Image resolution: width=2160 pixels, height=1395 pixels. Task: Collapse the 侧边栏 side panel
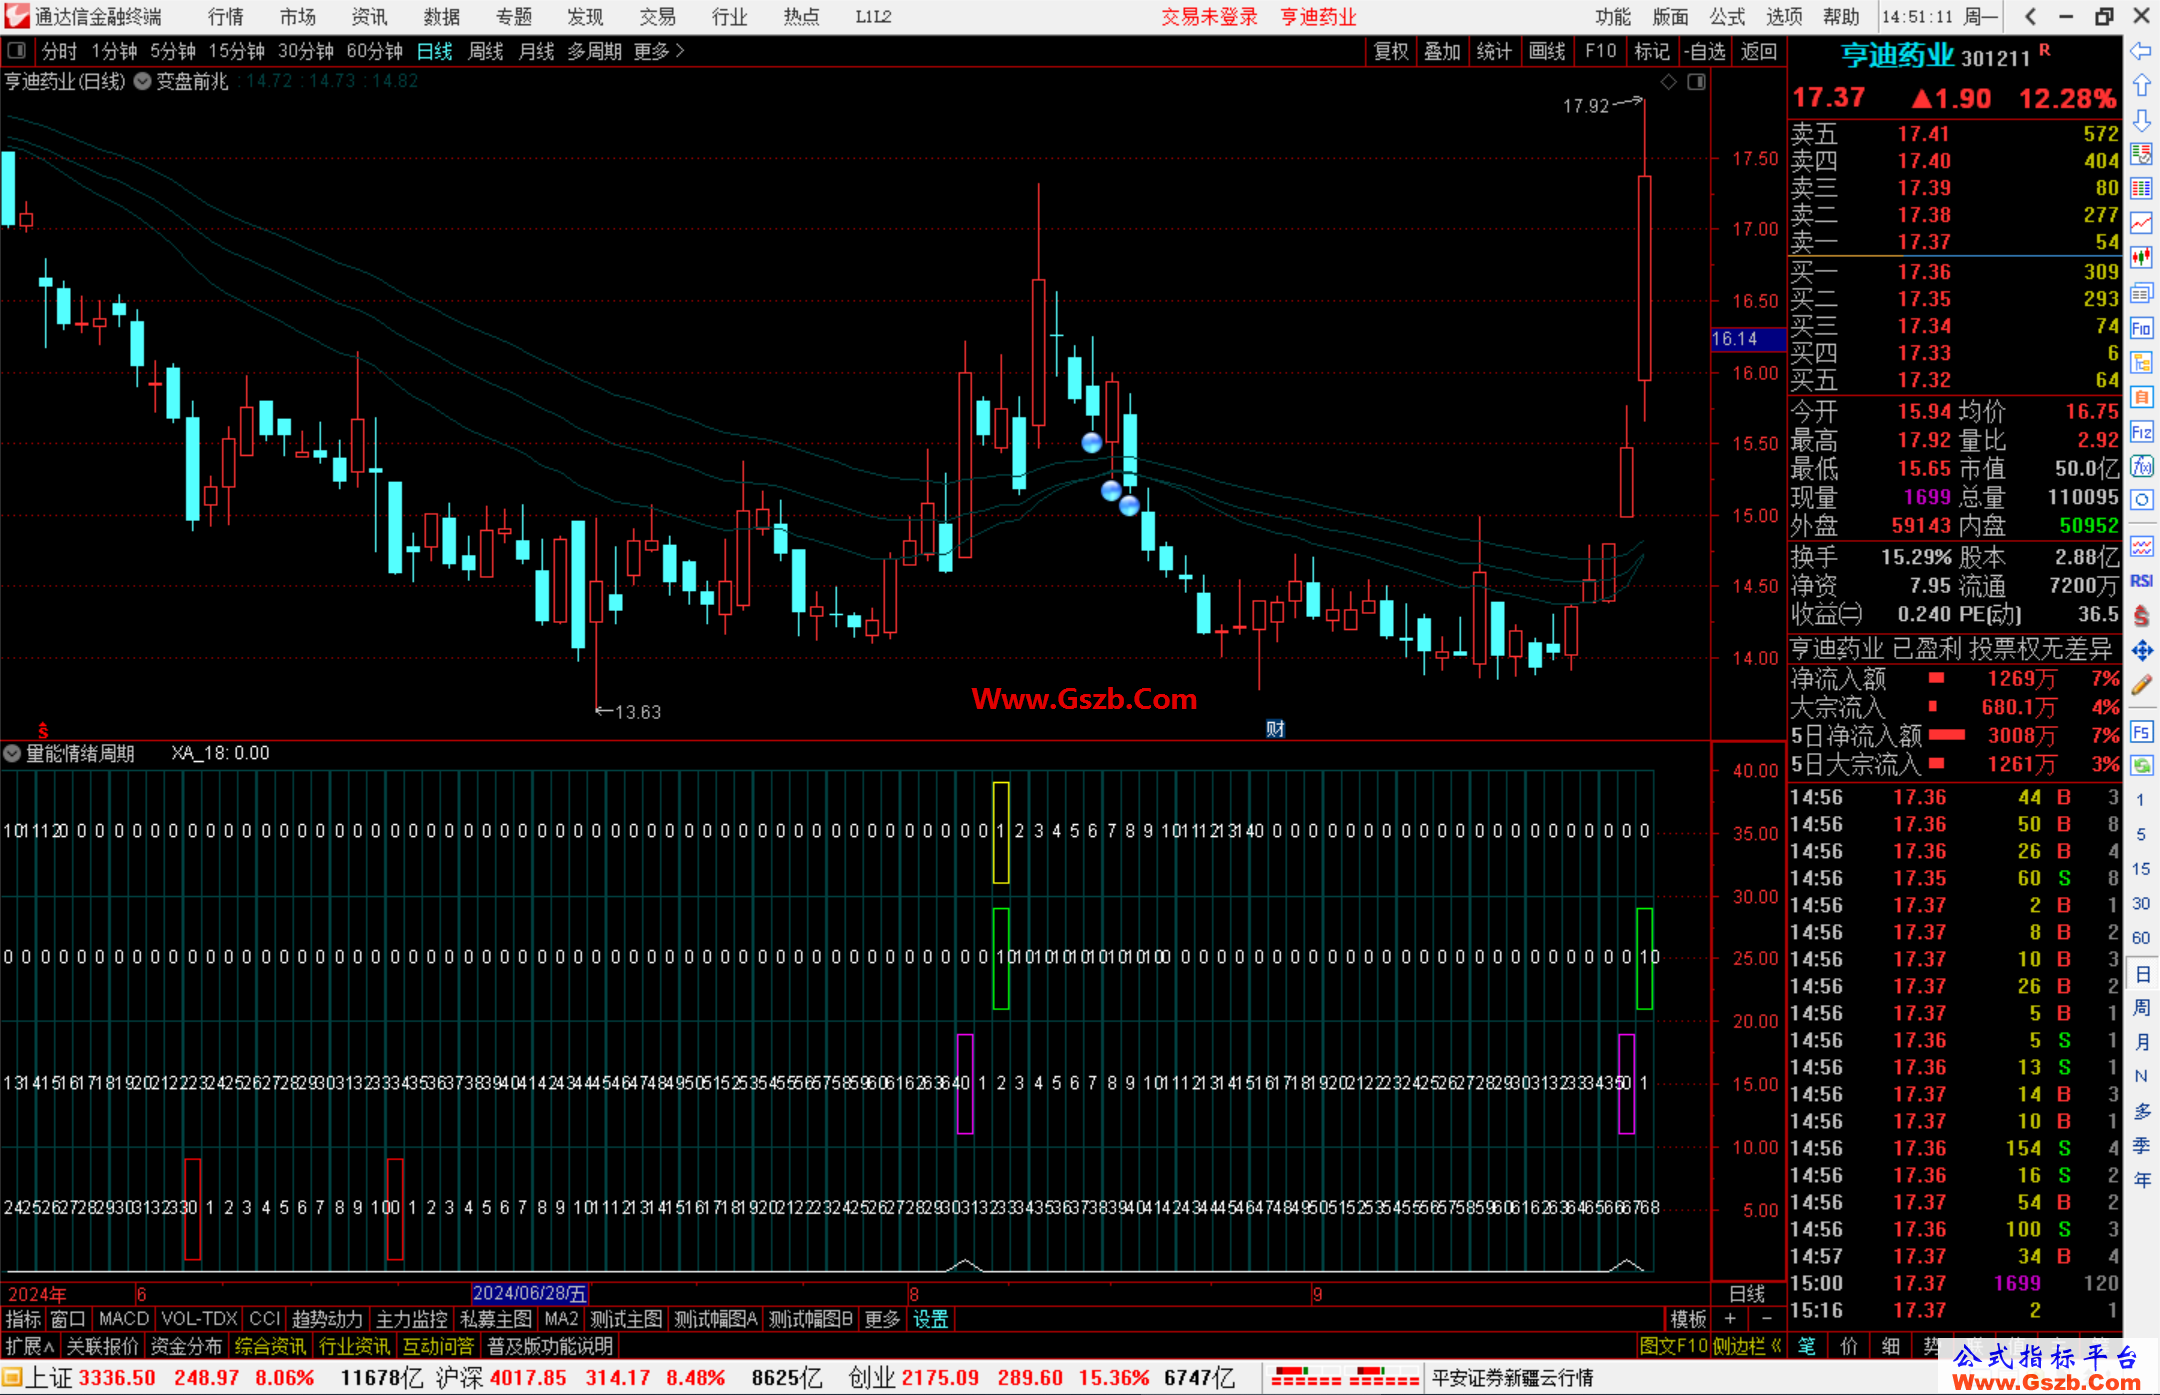[1748, 1346]
